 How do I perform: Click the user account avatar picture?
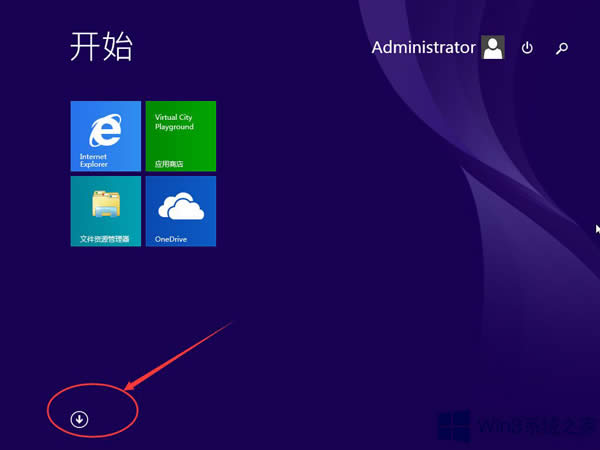[x=493, y=47]
